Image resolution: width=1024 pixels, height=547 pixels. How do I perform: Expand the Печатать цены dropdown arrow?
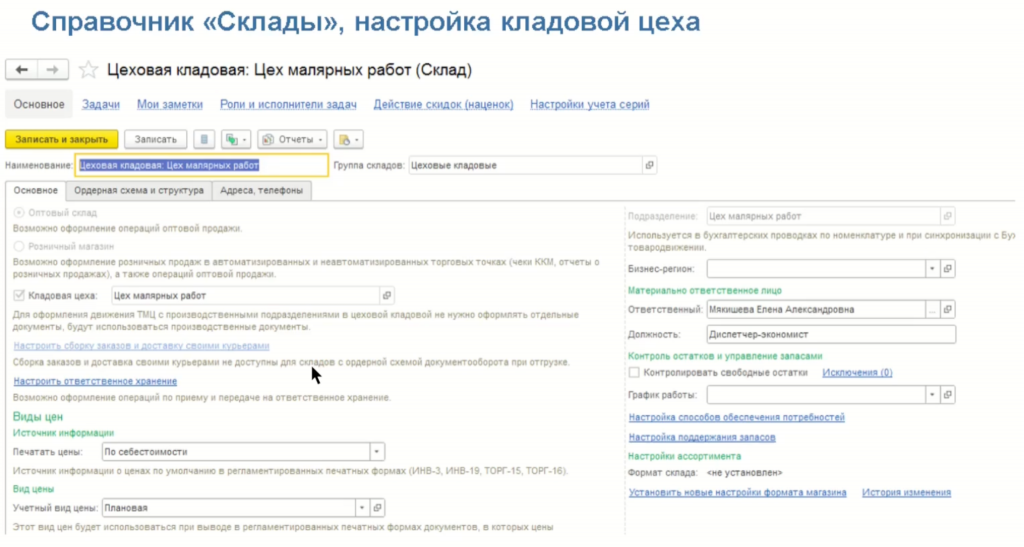(377, 452)
